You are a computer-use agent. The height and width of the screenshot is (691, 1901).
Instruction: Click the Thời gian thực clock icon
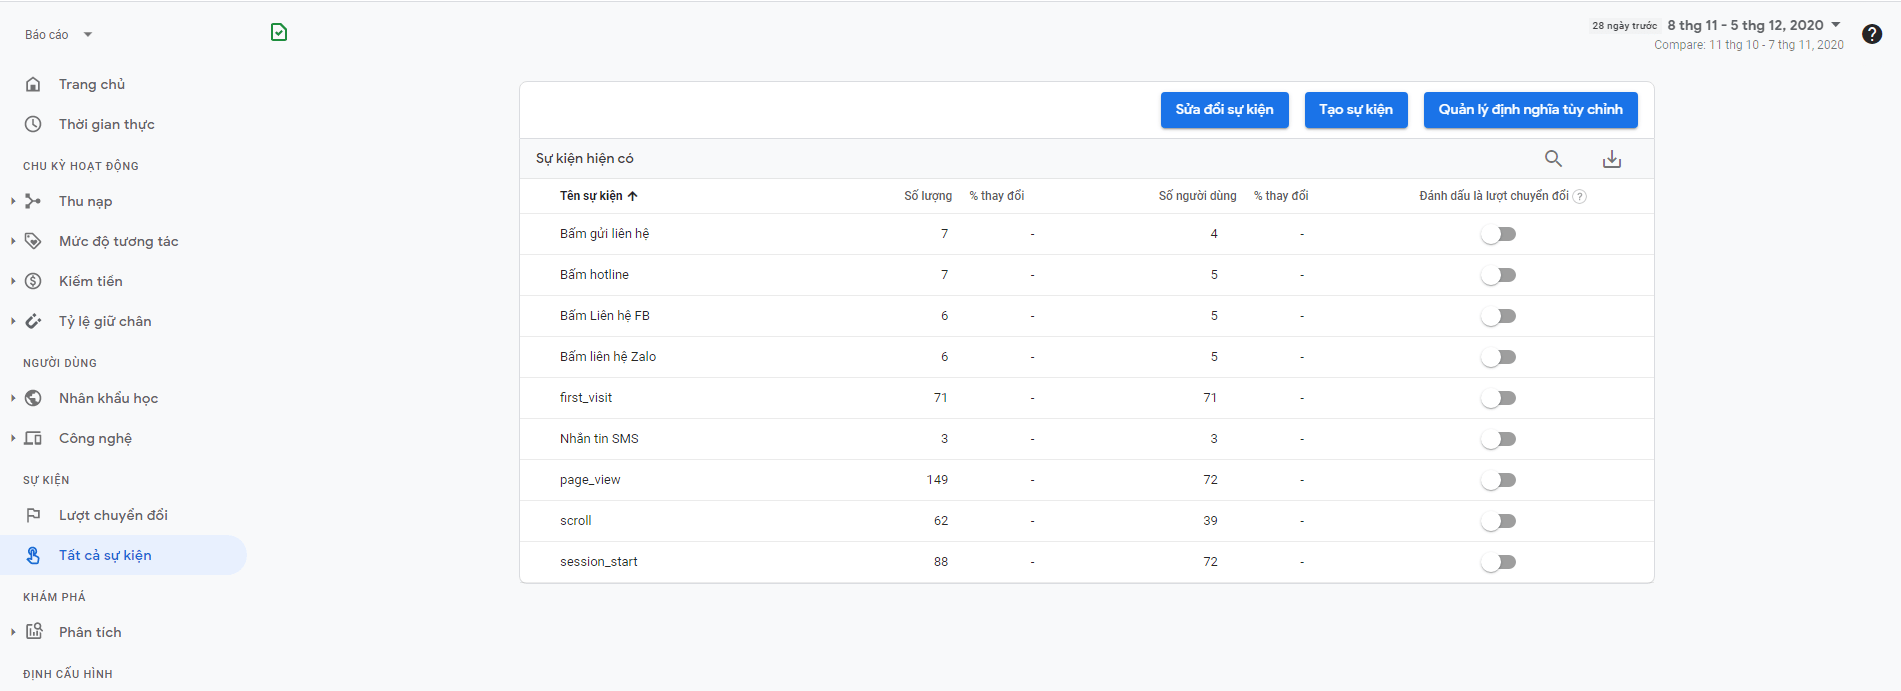33,124
